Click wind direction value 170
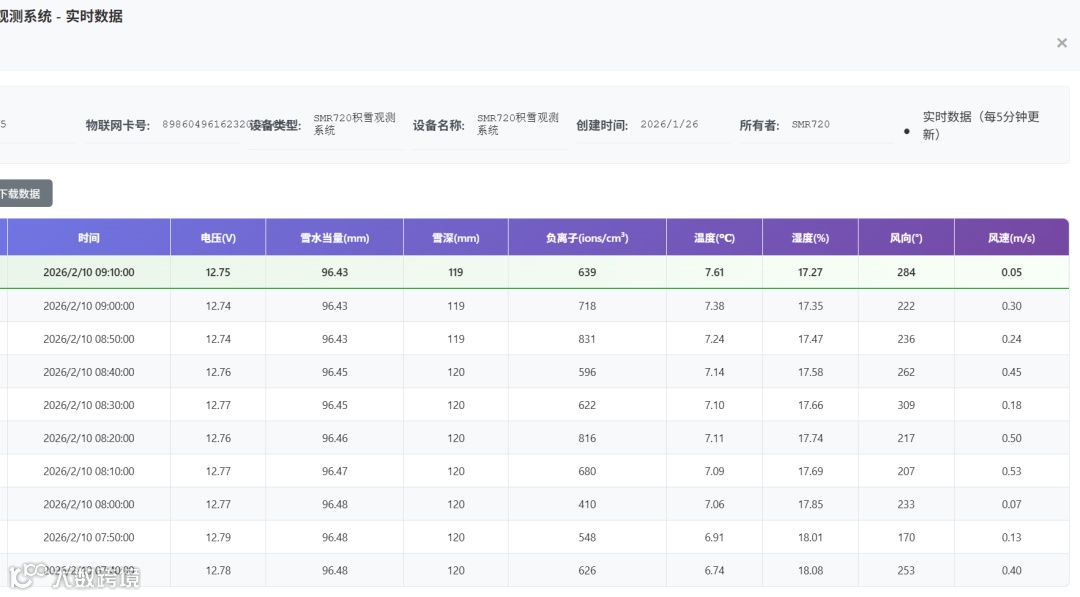Screen dimensions: 1080x597 906,537
